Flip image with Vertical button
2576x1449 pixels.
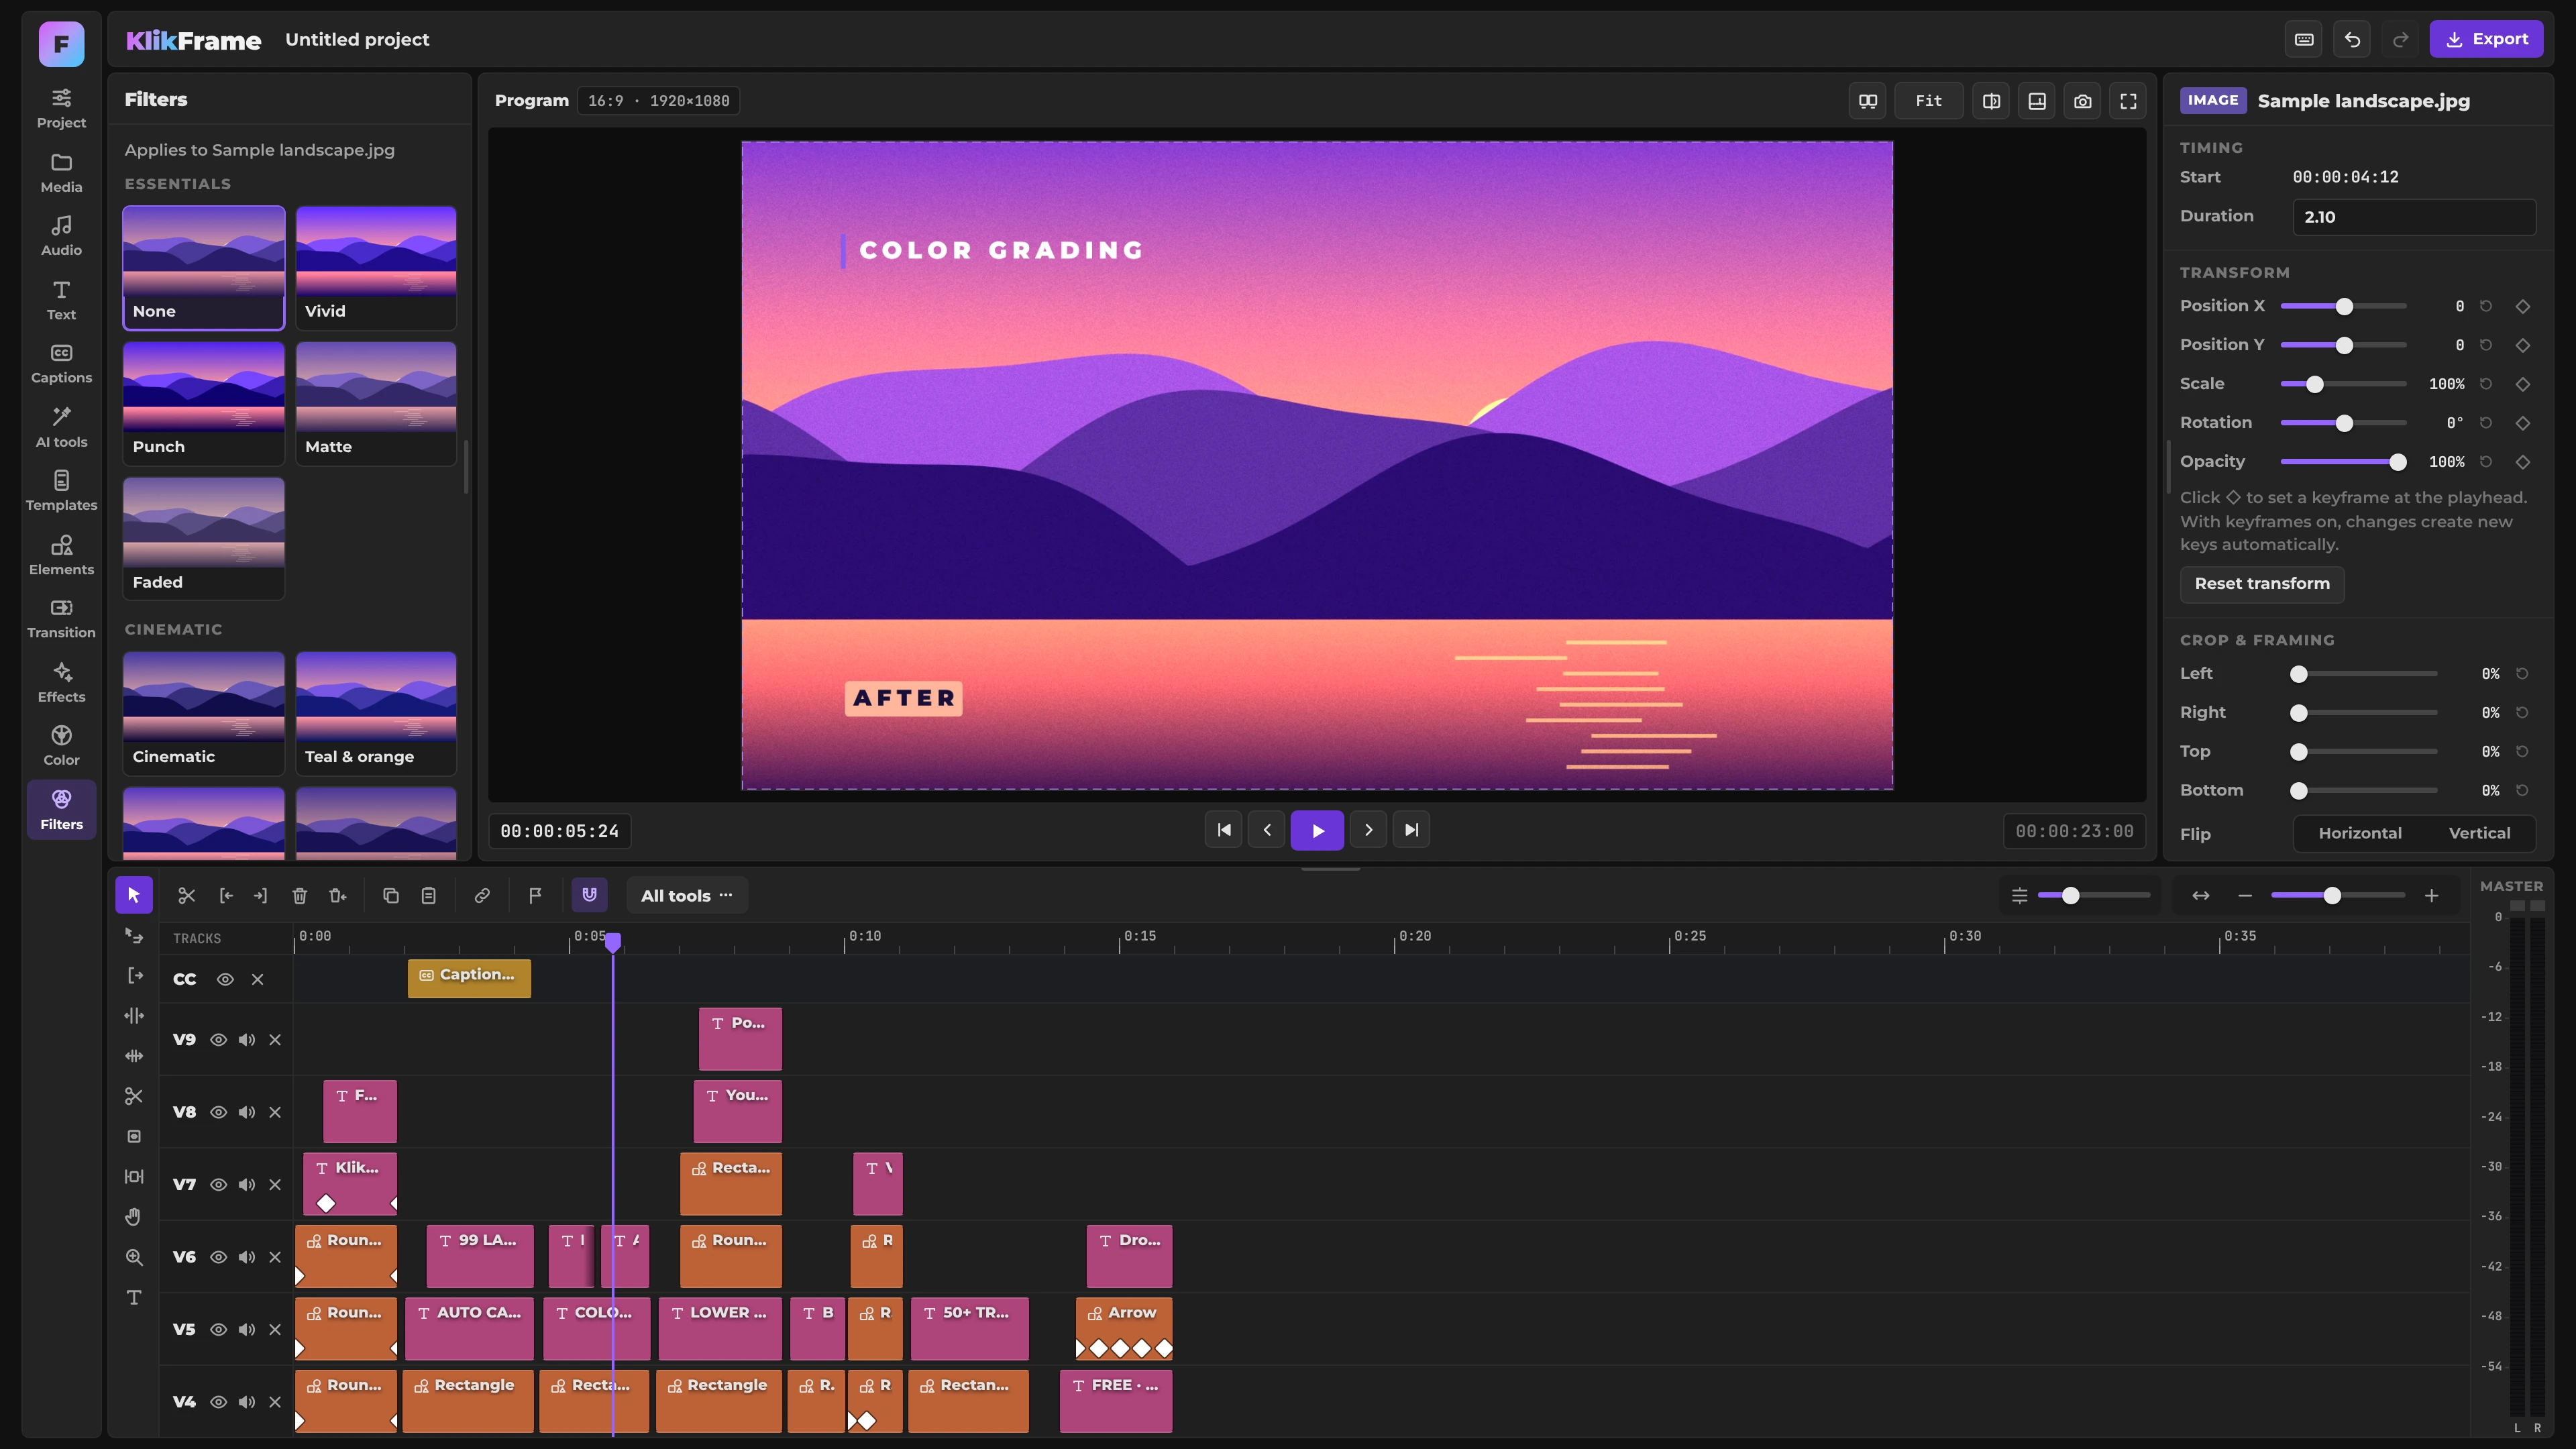2479,833
